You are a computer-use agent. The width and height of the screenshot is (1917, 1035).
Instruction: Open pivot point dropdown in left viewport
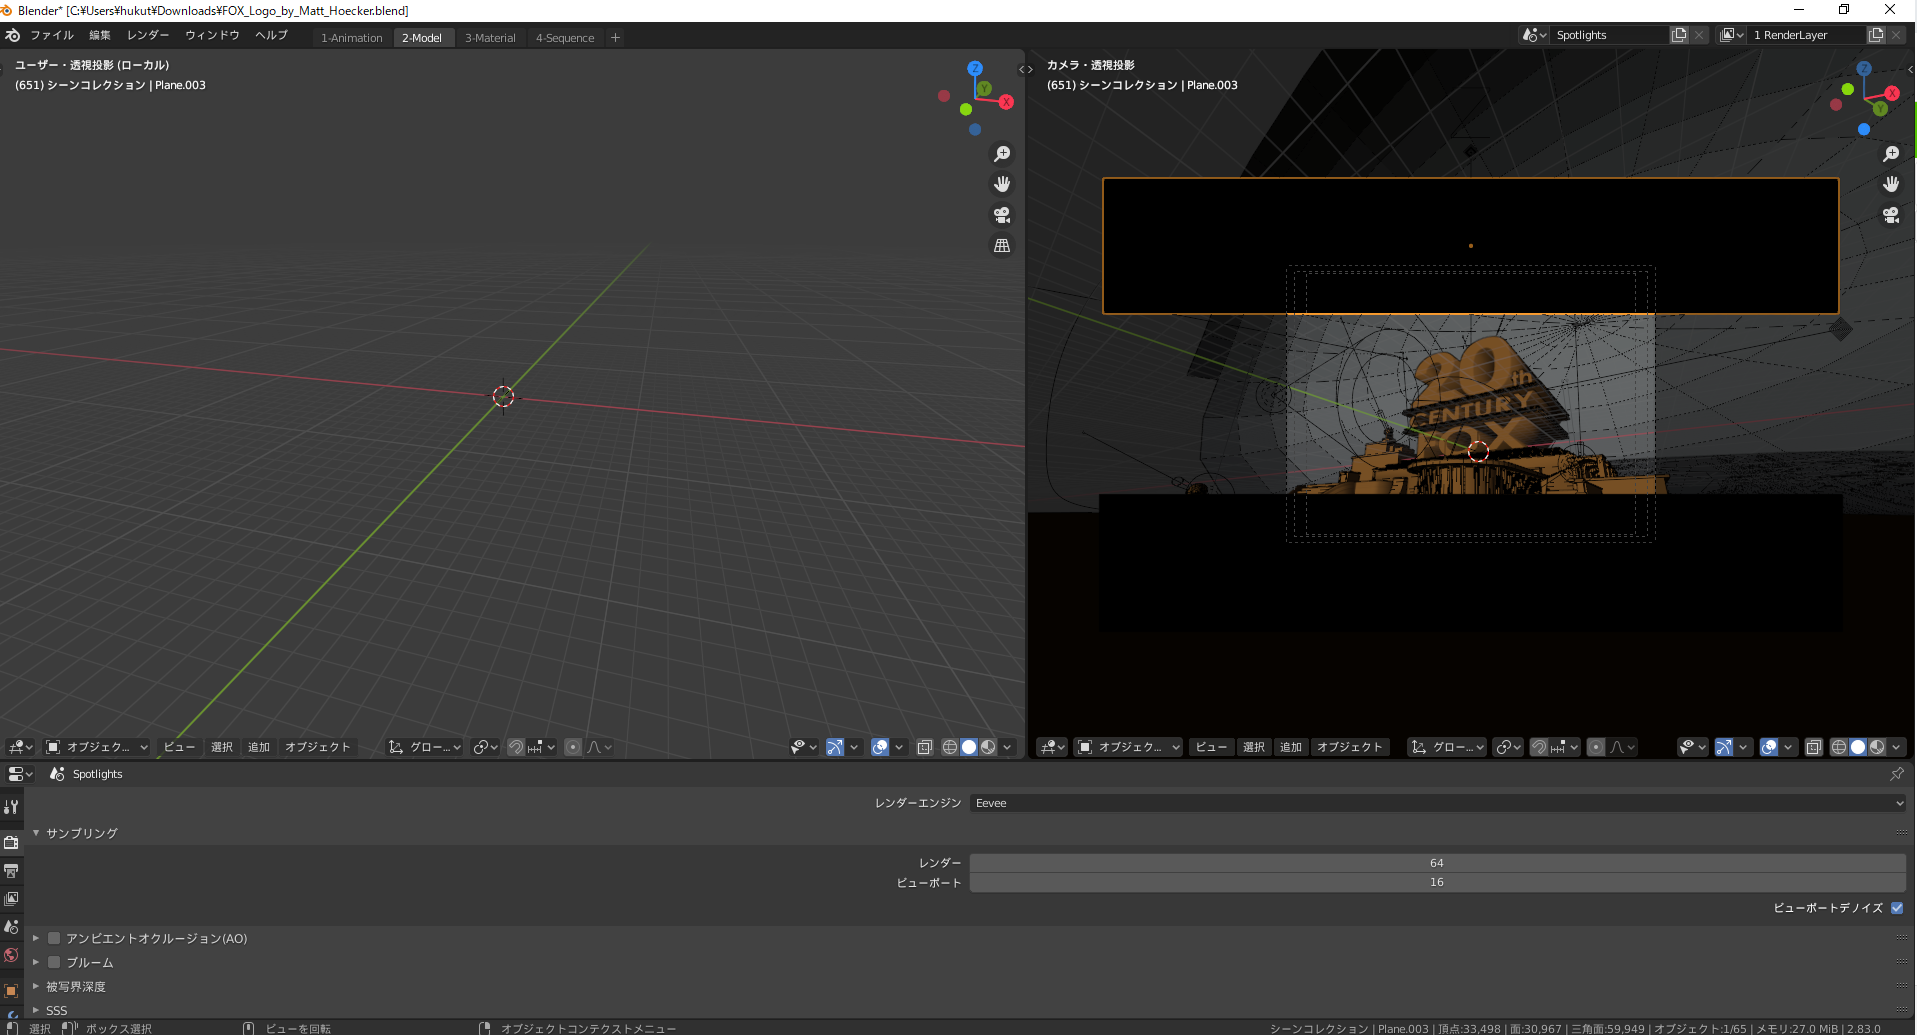tap(486, 747)
